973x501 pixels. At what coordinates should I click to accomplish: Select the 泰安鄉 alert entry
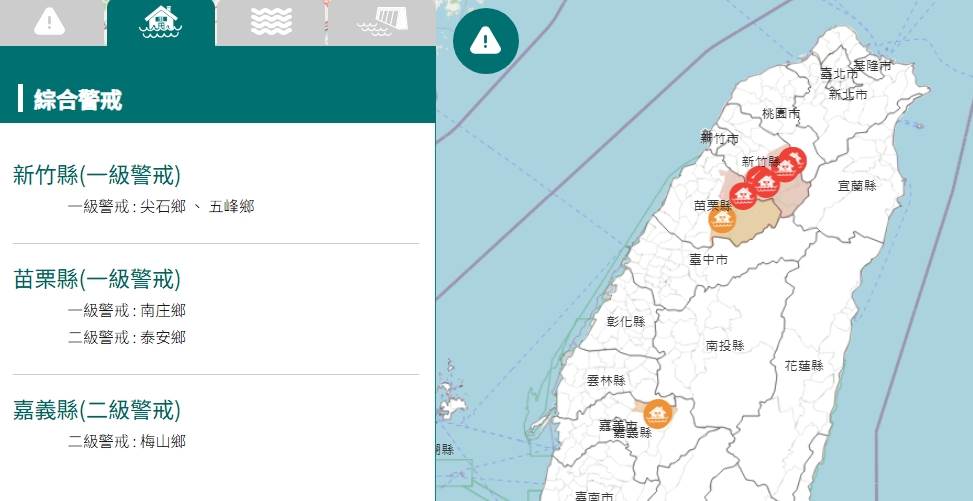pyautogui.click(x=163, y=338)
